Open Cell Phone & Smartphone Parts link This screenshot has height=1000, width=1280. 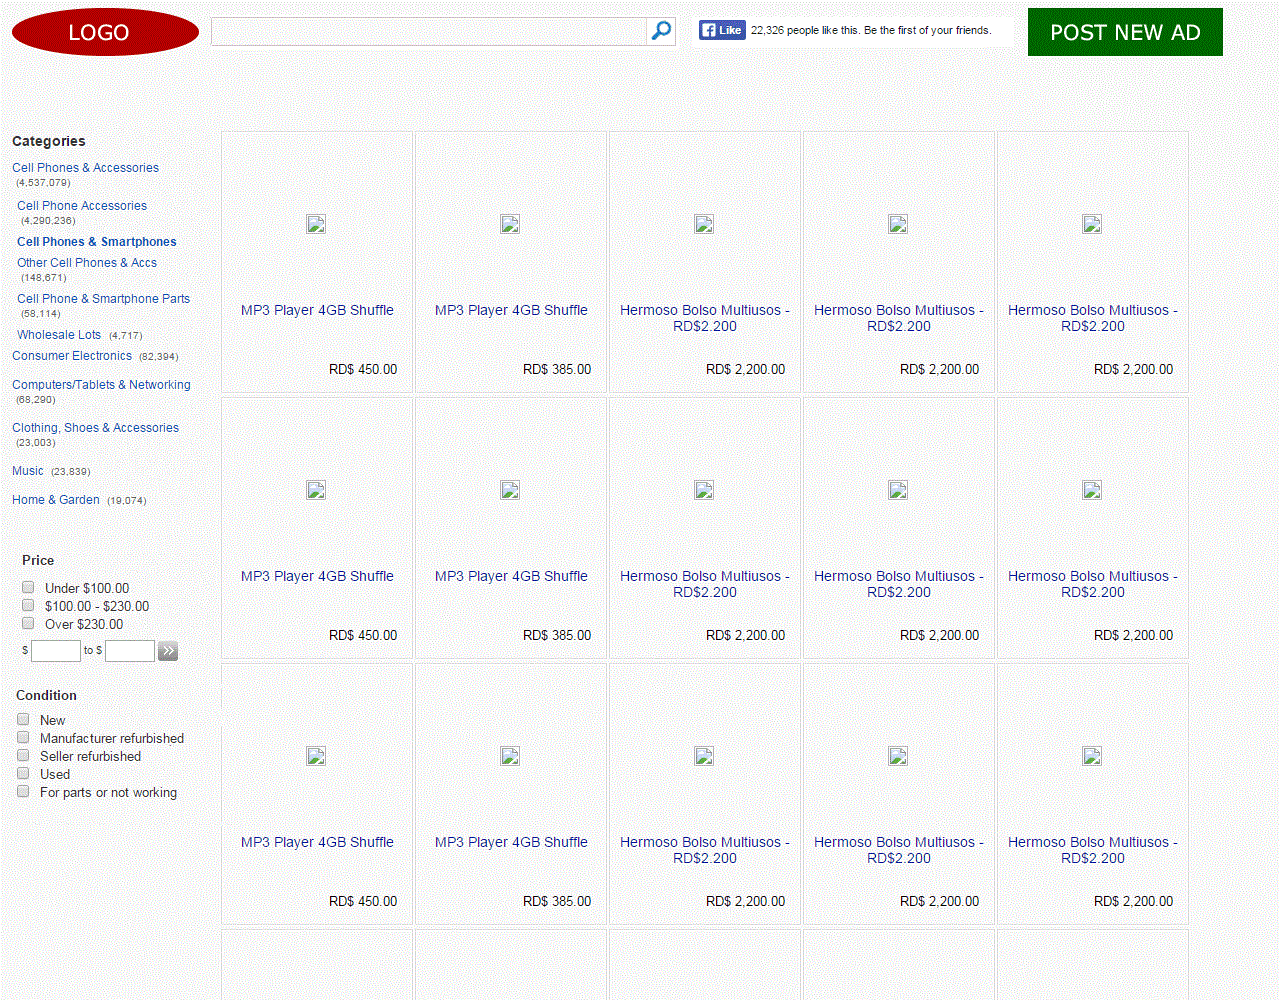click(x=103, y=299)
